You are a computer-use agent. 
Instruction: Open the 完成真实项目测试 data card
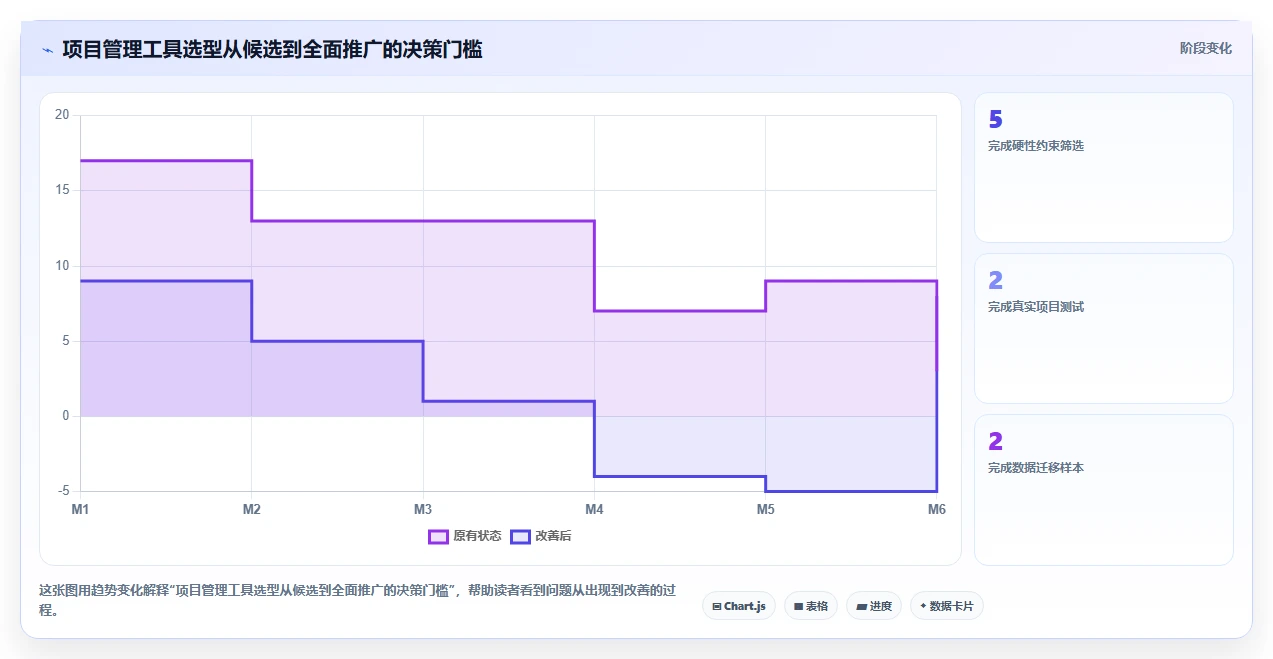1104,329
